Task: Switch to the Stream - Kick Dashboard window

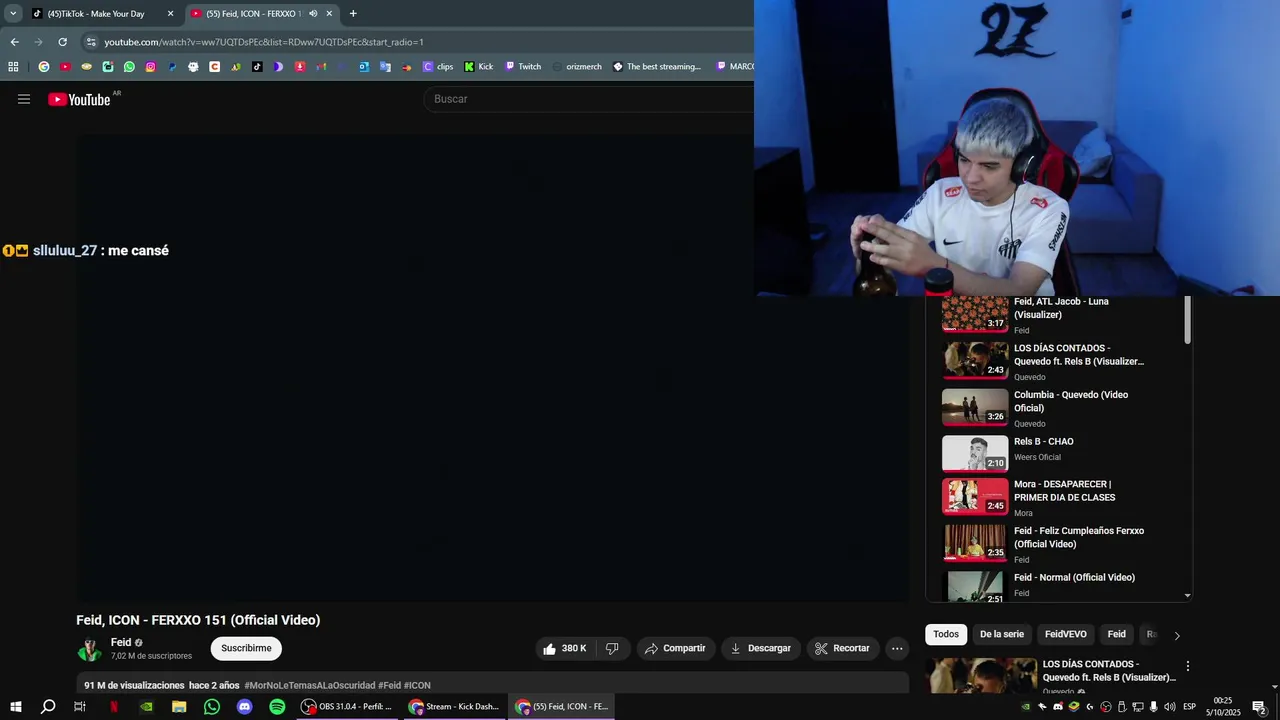Action: click(x=454, y=707)
